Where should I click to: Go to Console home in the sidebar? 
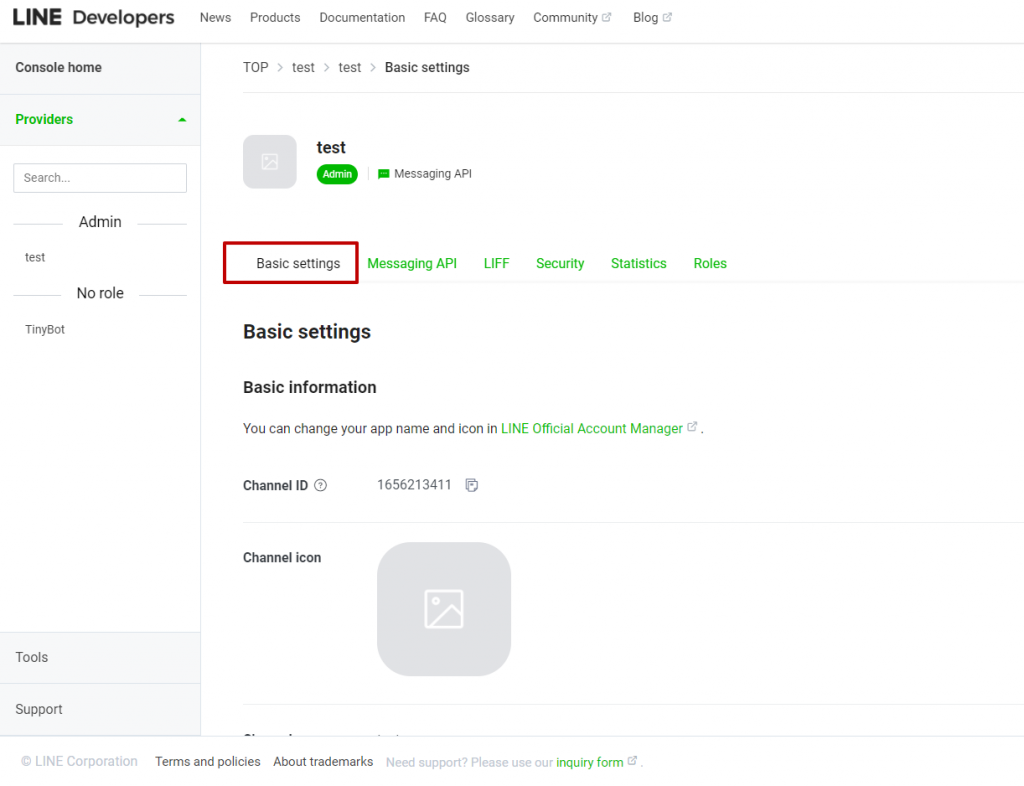(57, 67)
